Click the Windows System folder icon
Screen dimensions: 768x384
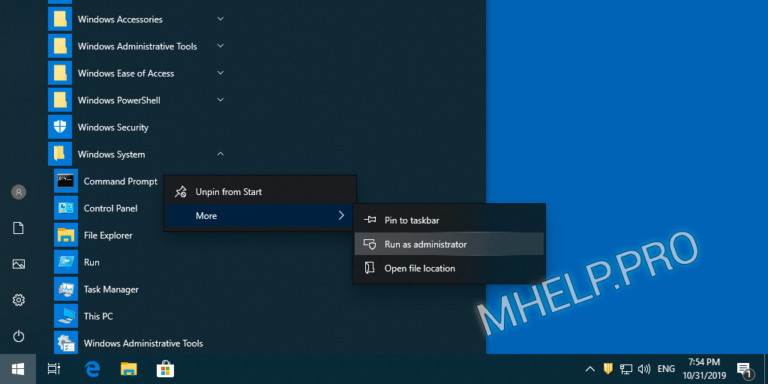pos(60,154)
